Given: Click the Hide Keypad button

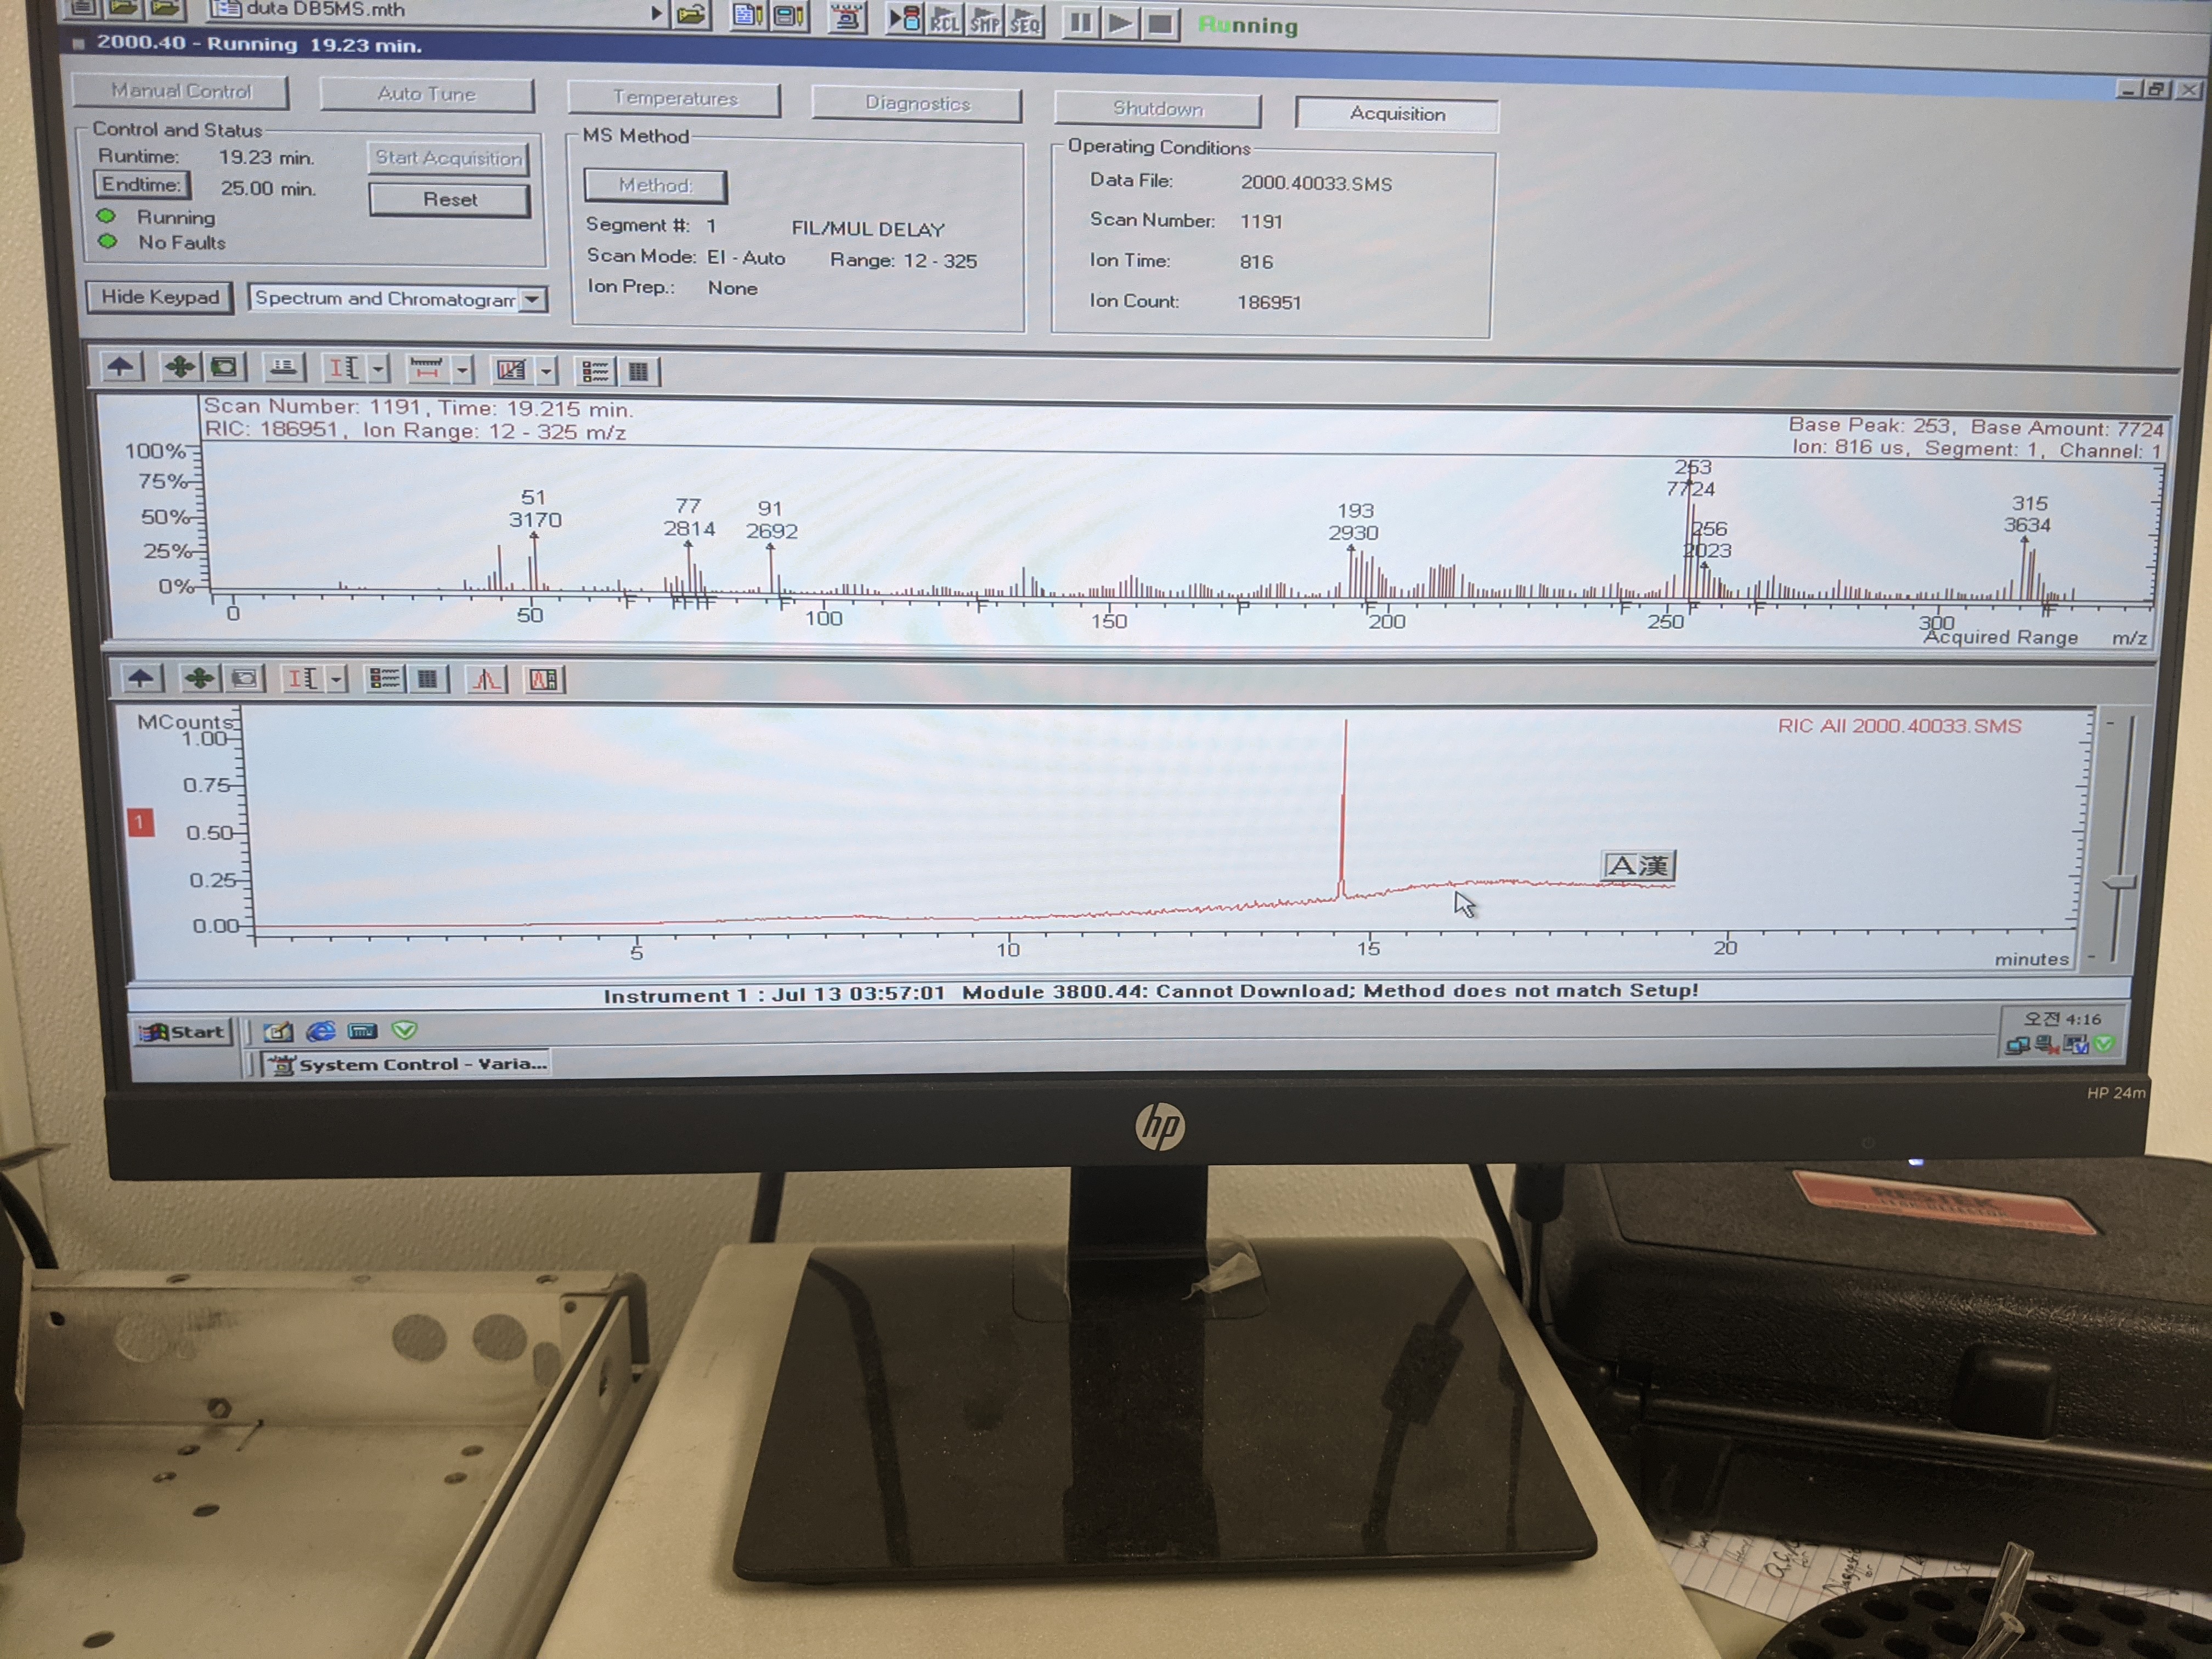Looking at the screenshot, I should [x=160, y=297].
